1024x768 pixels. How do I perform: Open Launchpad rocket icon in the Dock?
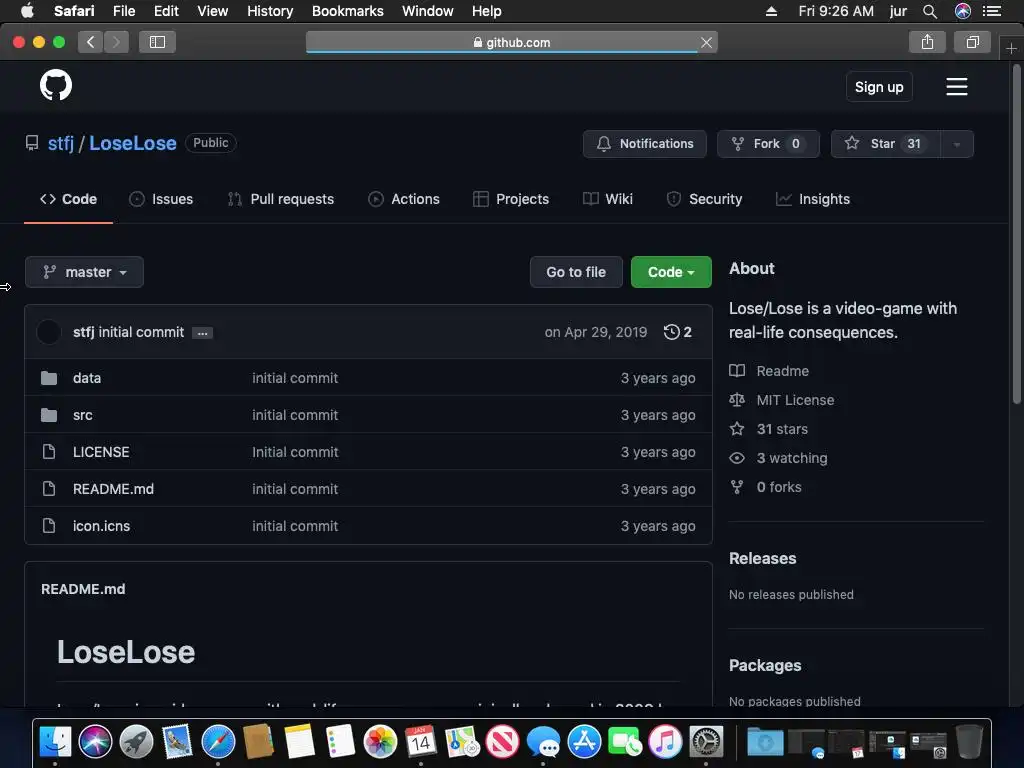(136, 742)
